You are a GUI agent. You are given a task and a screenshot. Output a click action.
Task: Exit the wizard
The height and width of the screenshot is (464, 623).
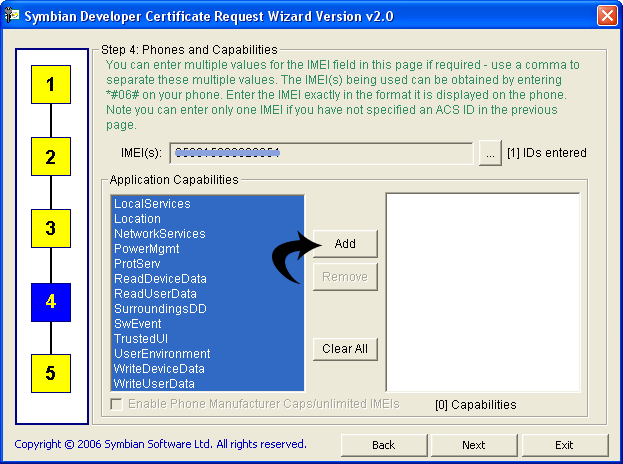[x=564, y=445]
